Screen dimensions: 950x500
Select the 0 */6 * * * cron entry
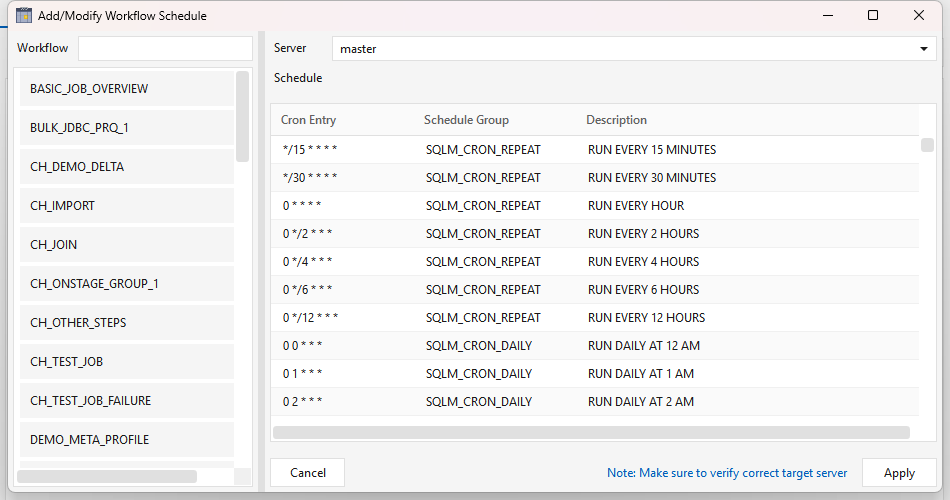click(x=307, y=289)
